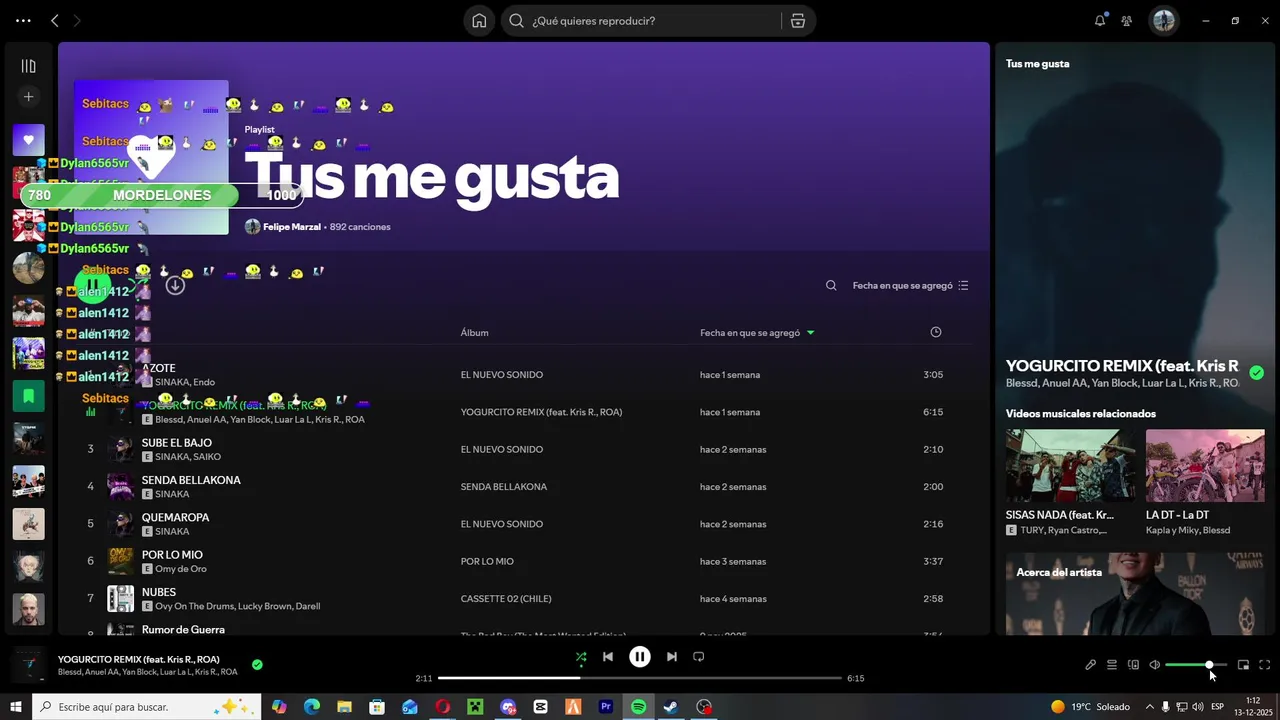
Task: Skip to the previous track
Action: point(608,657)
